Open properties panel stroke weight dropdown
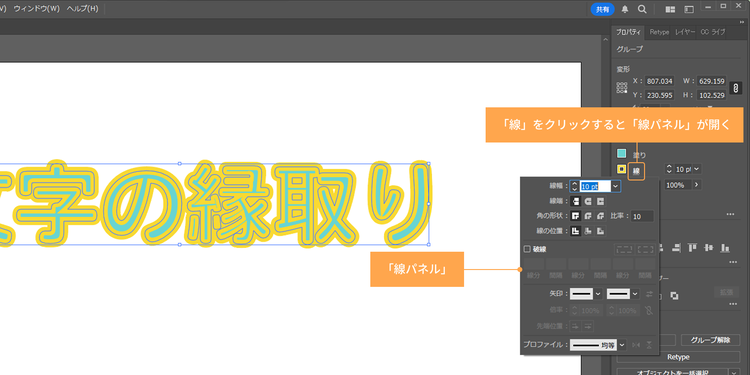Viewport: 750px width, 375px height. 696,169
